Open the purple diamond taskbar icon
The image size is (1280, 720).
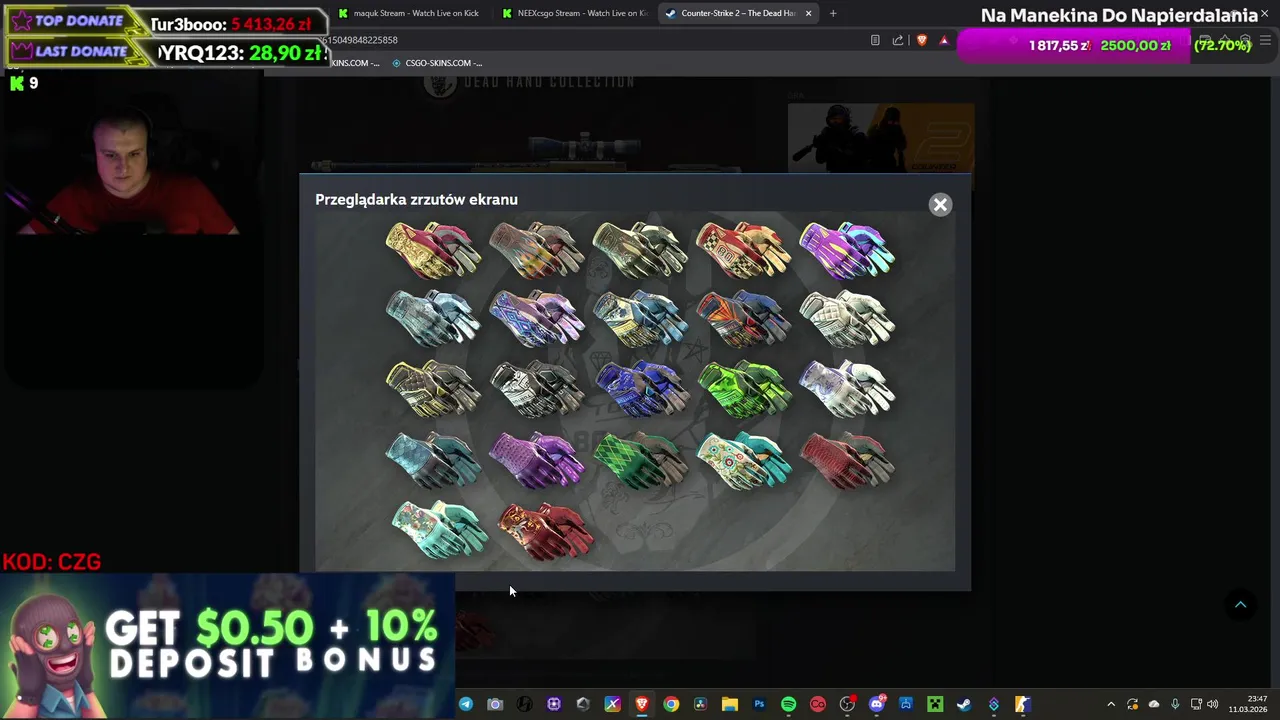pos(993,705)
